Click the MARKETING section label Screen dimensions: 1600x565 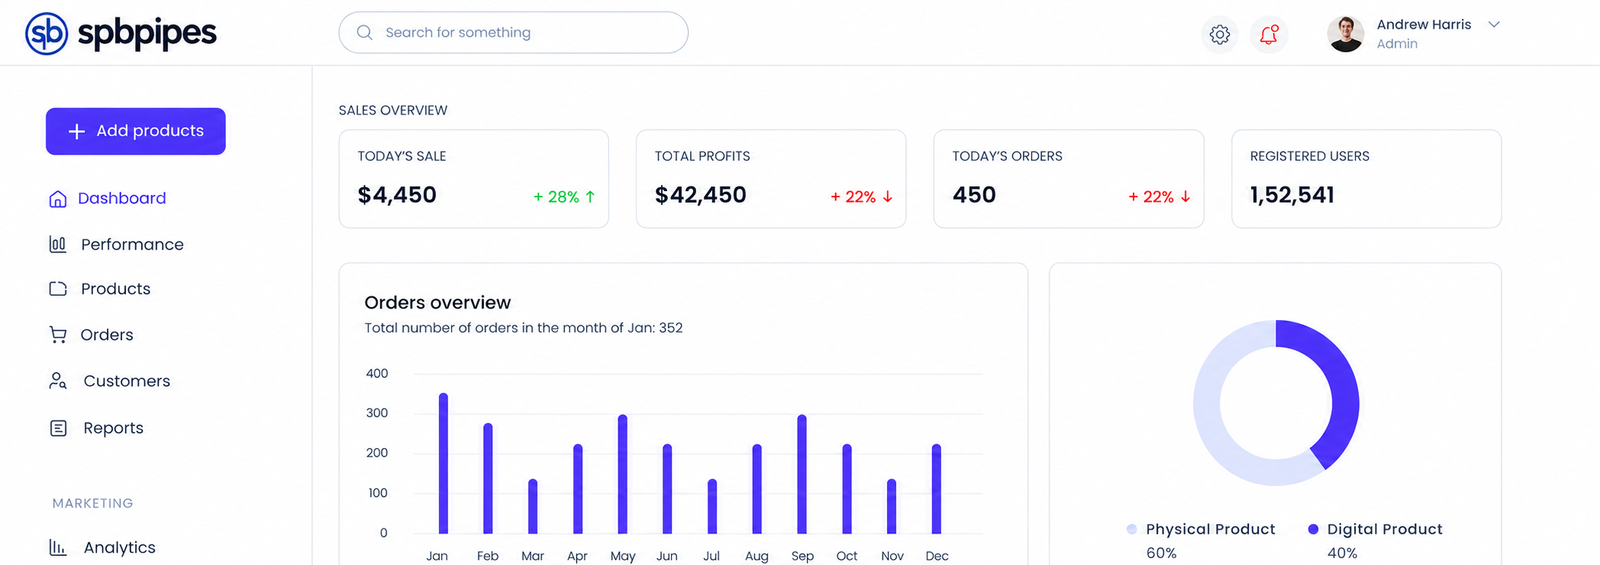93,503
